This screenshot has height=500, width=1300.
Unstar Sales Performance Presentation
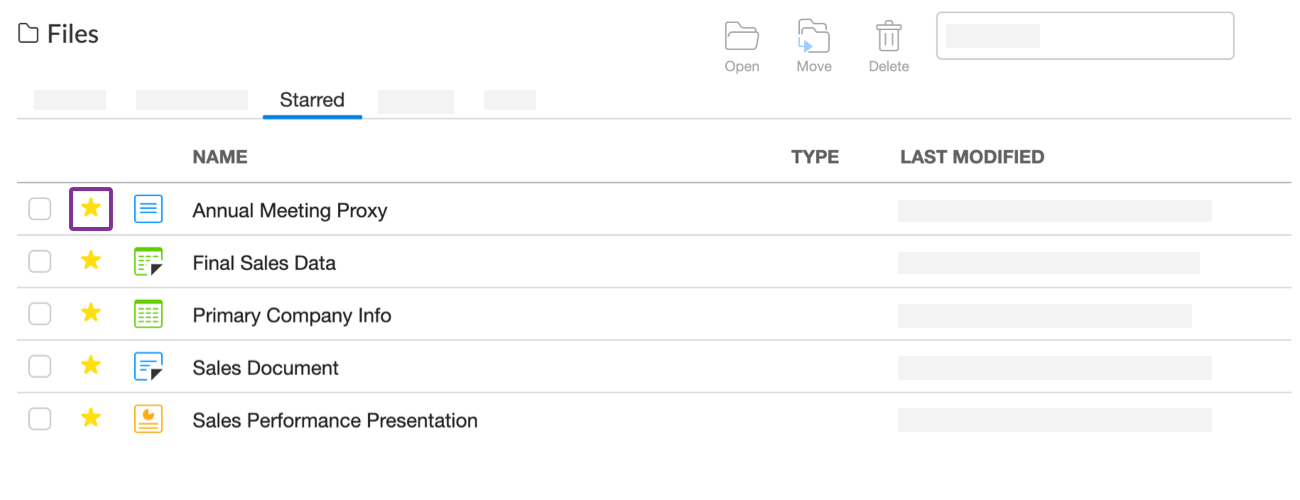click(91, 418)
